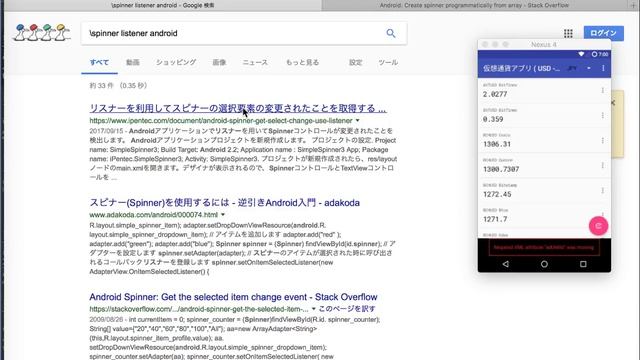Switch to the 動画 search tab
The image size is (640, 360).
(133, 62)
